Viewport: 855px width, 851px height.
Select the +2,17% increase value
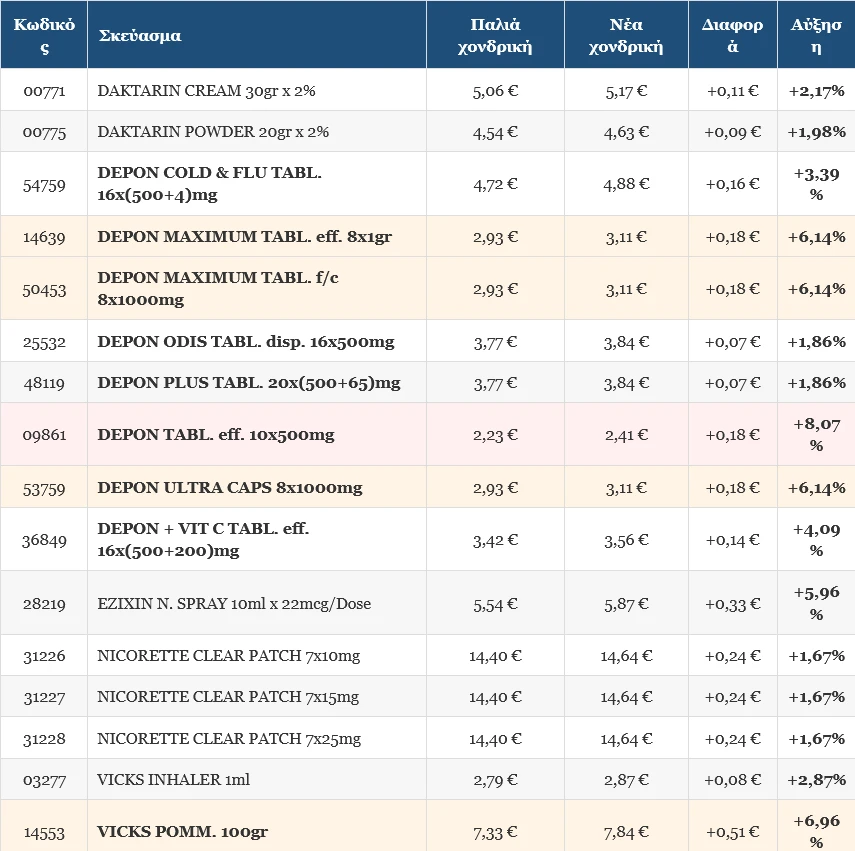pos(816,91)
